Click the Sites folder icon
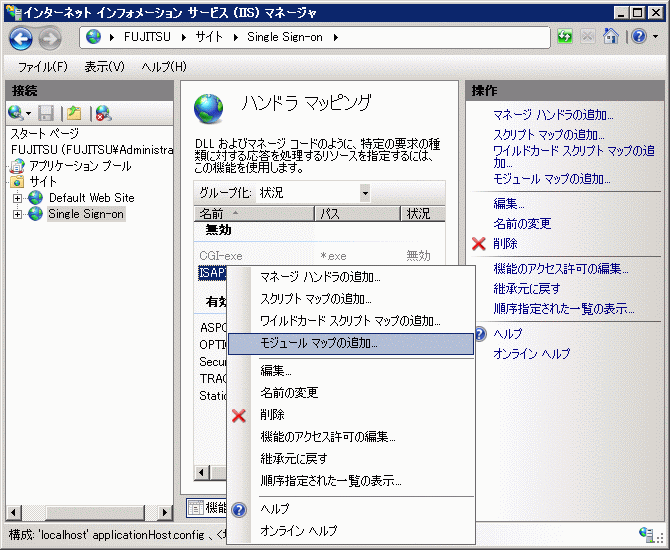This screenshot has height=550, width=670. (18, 182)
